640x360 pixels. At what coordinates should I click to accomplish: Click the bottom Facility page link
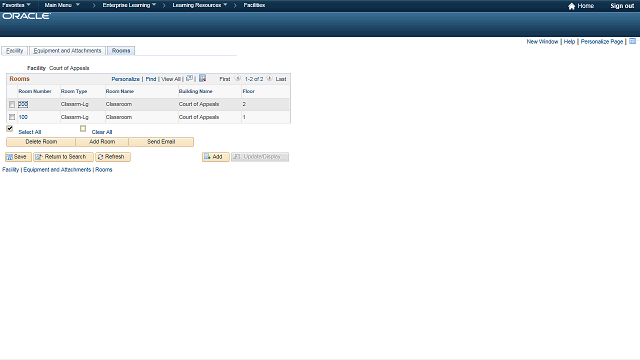(11, 170)
